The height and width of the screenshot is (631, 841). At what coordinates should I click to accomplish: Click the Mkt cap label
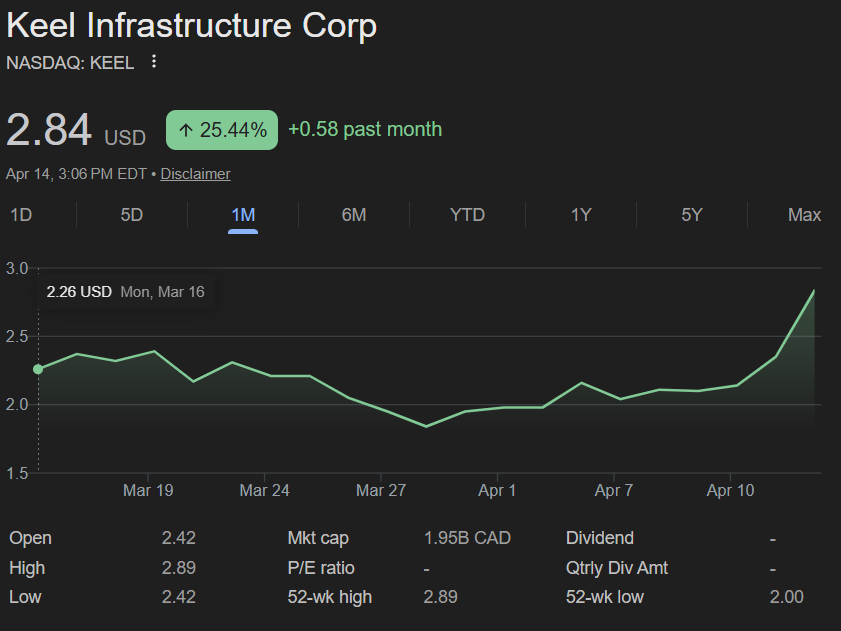click(318, 538)
